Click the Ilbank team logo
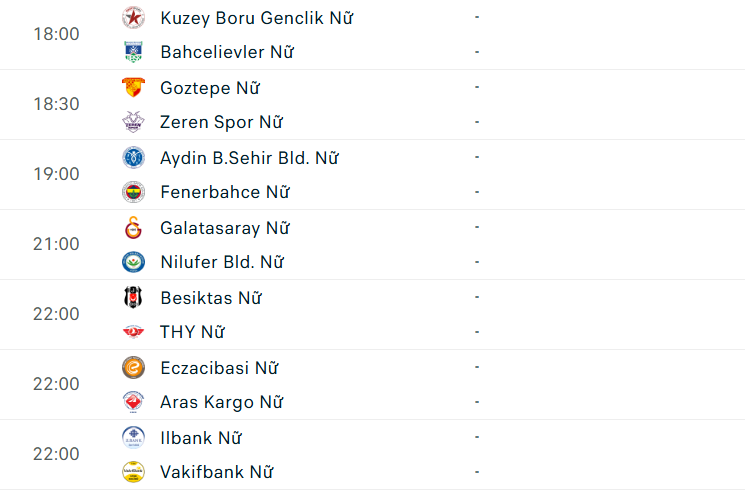The image size is (745, 491). [x=133, y=437]
